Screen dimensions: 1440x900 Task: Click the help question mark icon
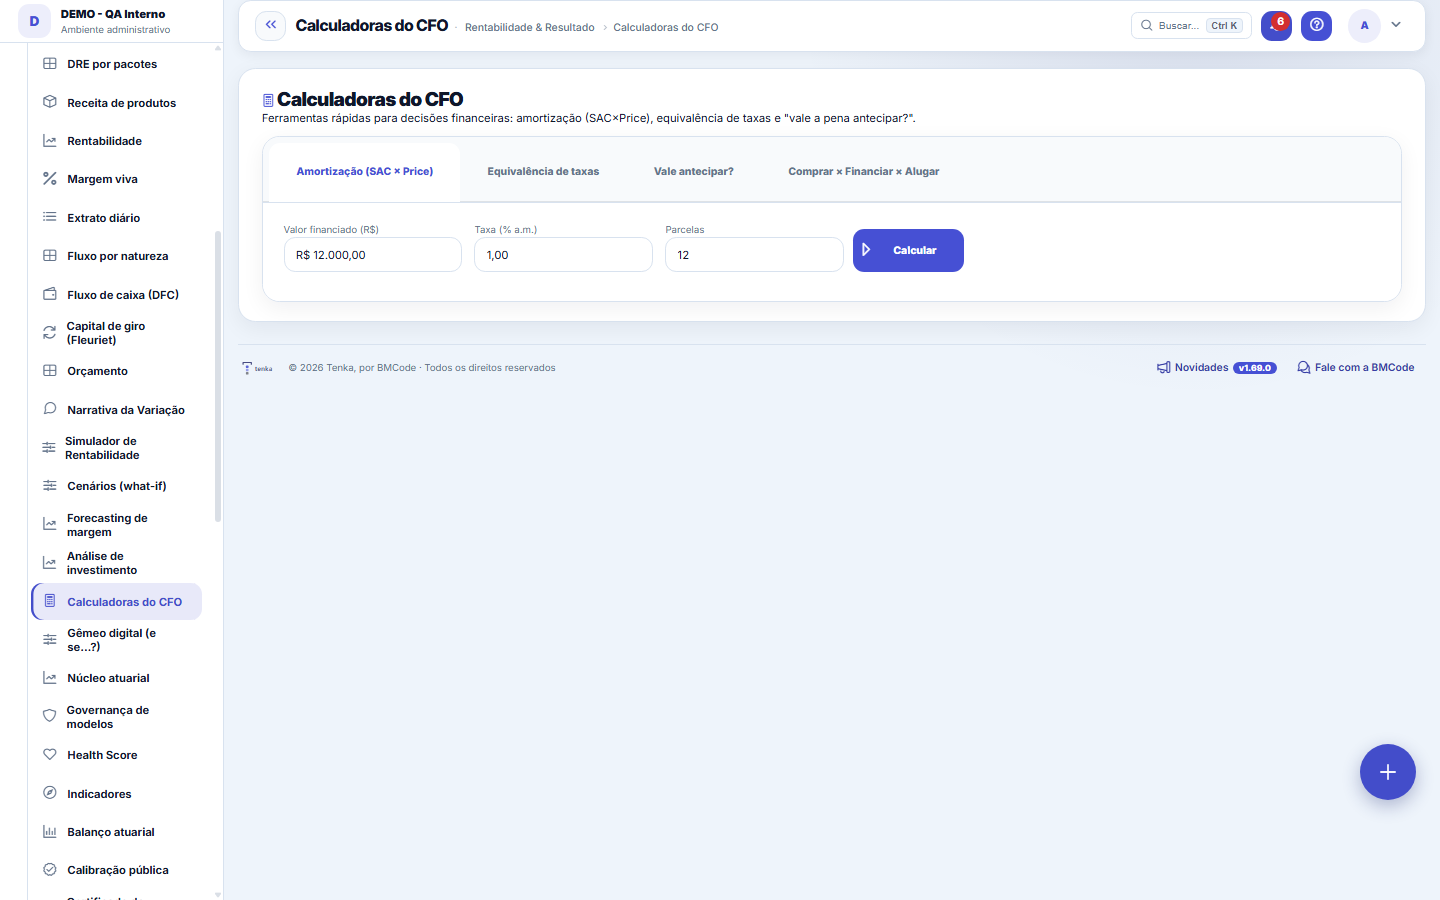pyautogui.click(x=1317, y=25)
